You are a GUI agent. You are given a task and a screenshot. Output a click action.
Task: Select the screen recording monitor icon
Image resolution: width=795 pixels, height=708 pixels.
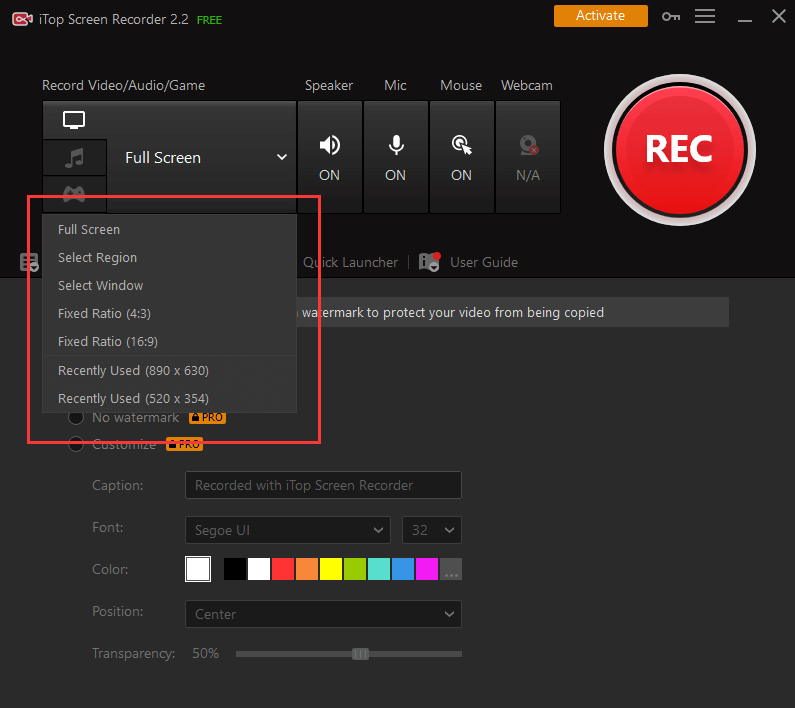point(74,120)
